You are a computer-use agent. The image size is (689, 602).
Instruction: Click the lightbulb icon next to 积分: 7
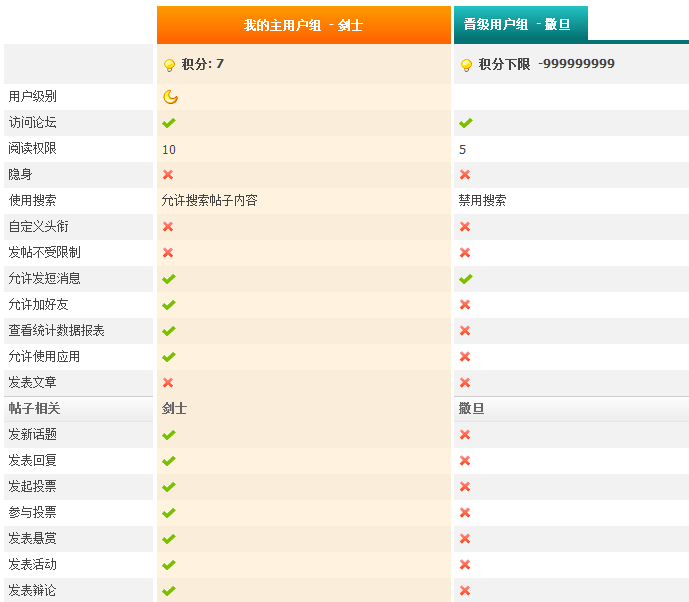tap(169, 65)
